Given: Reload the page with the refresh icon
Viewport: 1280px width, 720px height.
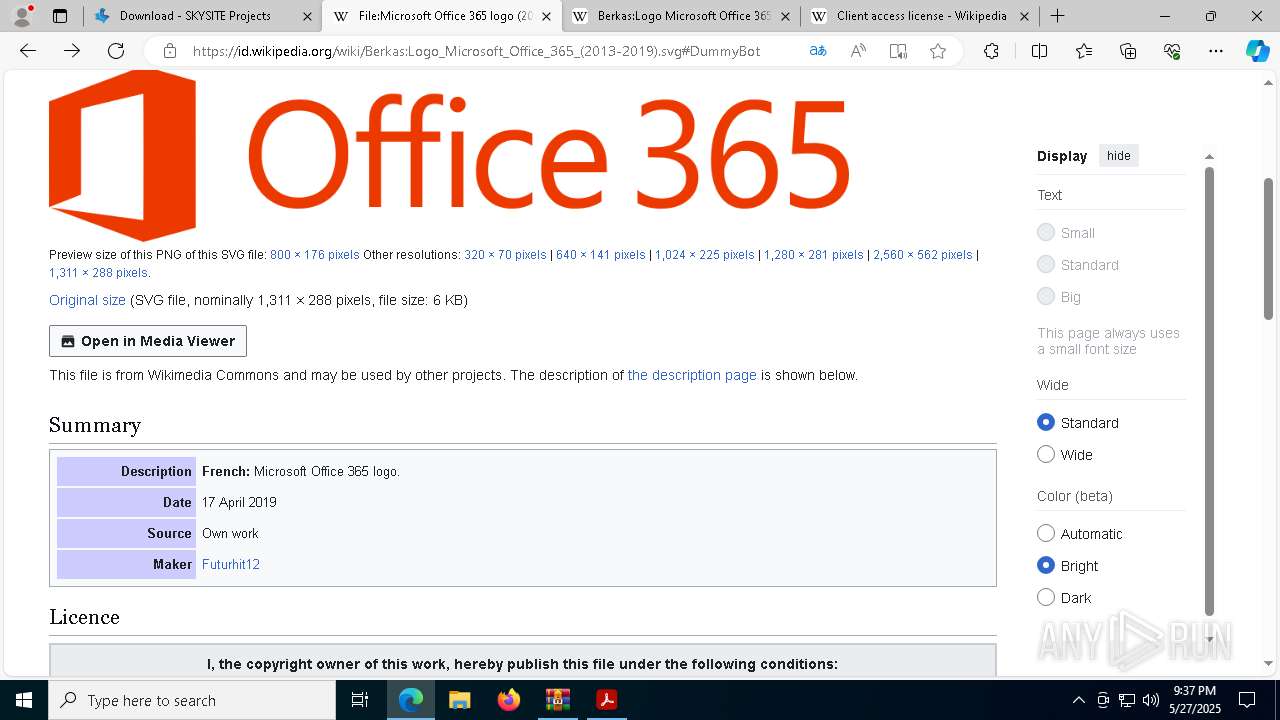Looking at the screenshot, I should [116, 51].
